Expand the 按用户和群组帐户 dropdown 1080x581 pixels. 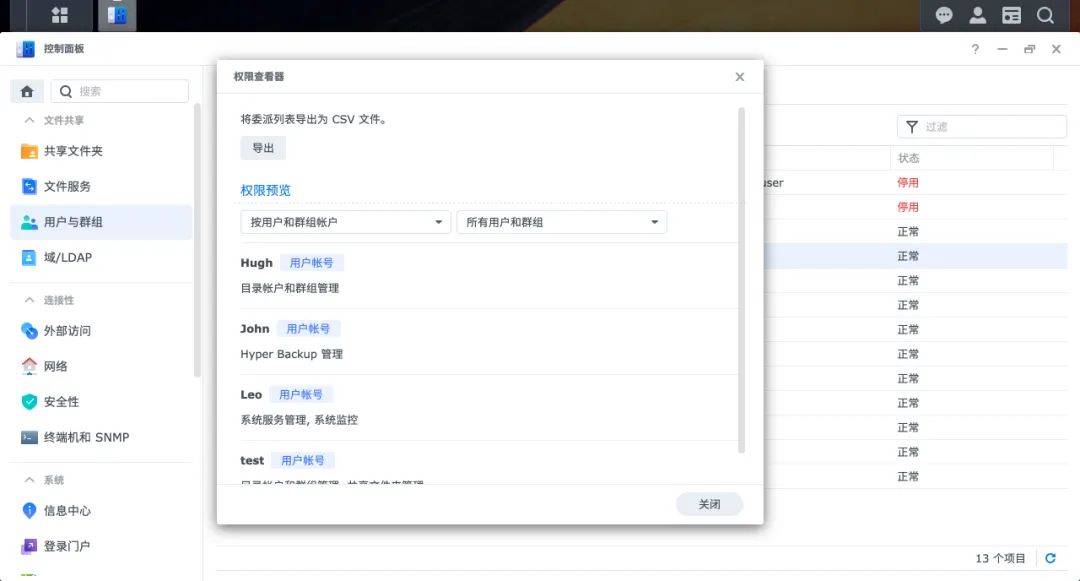(x=345, y=222)
